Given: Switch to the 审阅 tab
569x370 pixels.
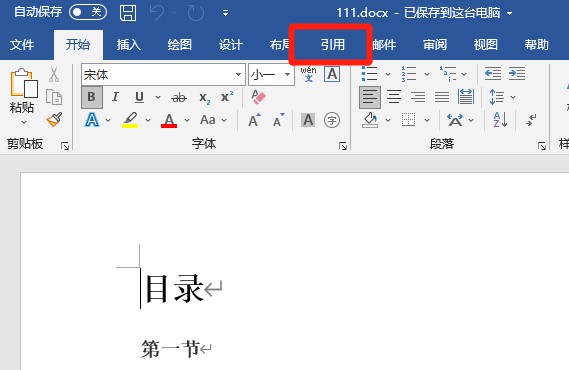Looking at the screenshot, I should [435, 45].
